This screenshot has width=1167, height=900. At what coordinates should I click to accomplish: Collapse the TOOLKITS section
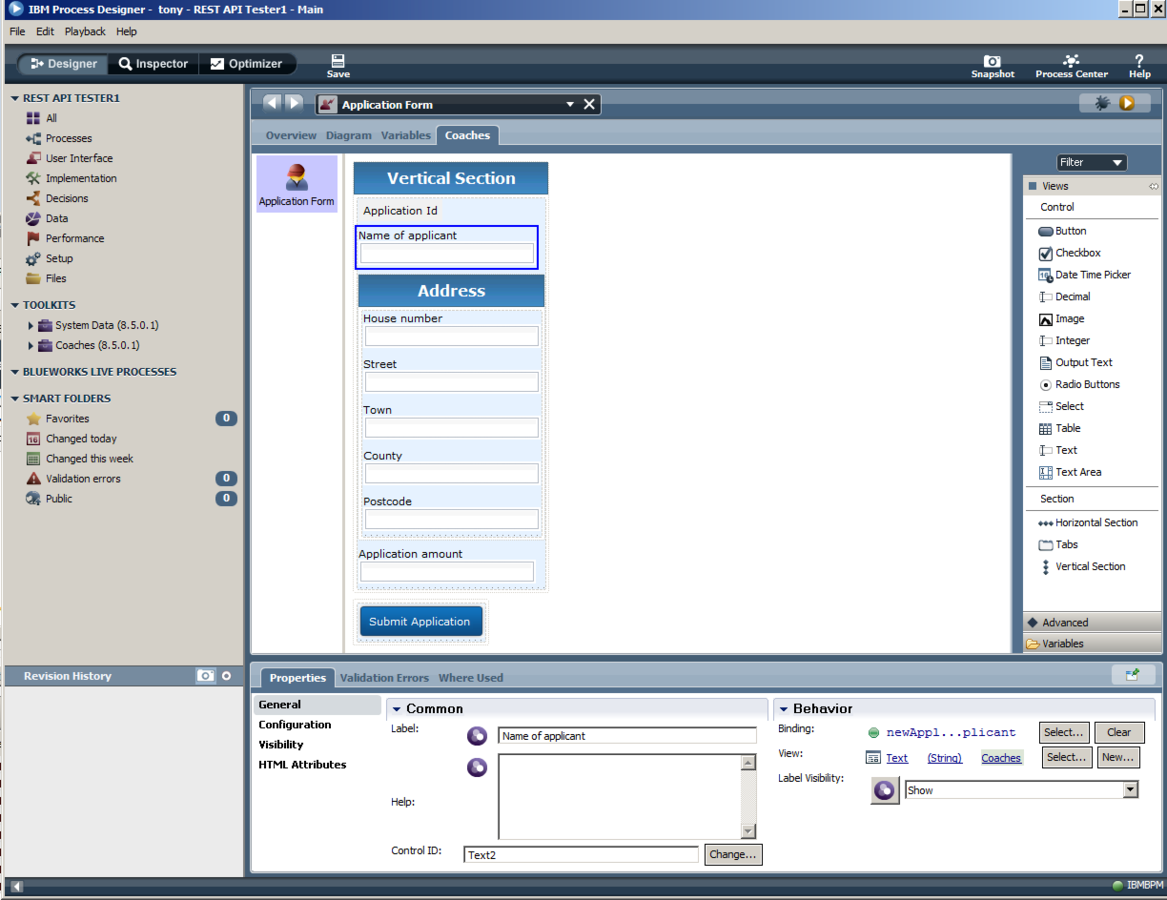[15, 305]
